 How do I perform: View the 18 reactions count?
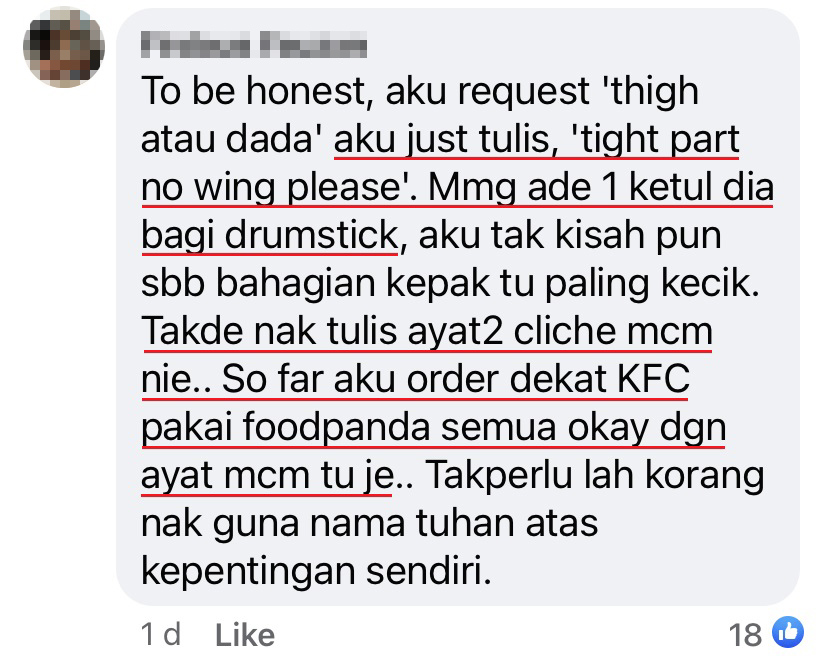pyautogui.click(x=745, y=634)
